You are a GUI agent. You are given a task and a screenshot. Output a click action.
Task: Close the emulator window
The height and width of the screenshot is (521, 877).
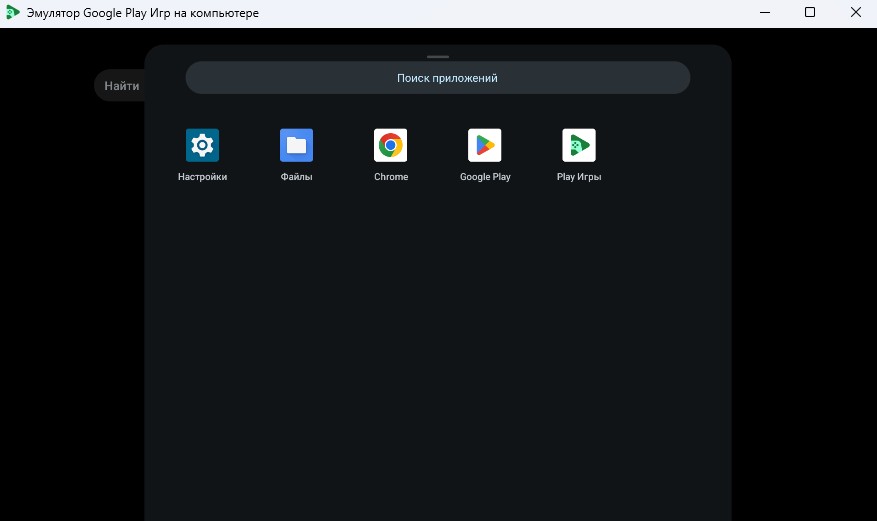click(856, 12)
